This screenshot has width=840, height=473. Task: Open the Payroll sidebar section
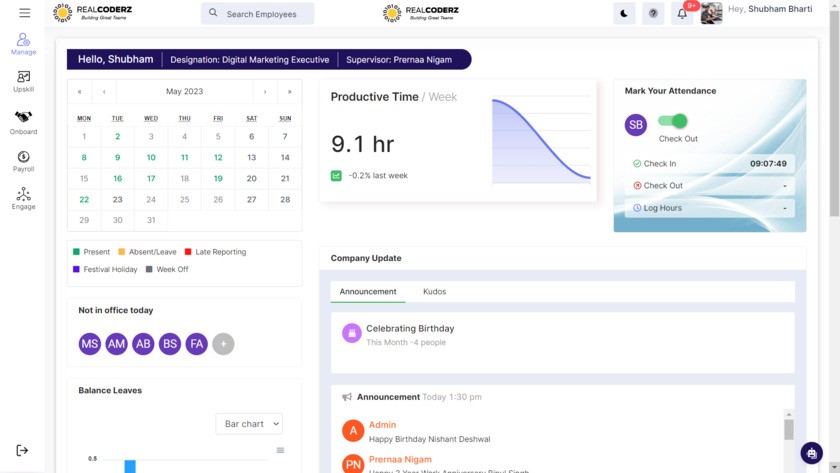[x=23, y=161]
